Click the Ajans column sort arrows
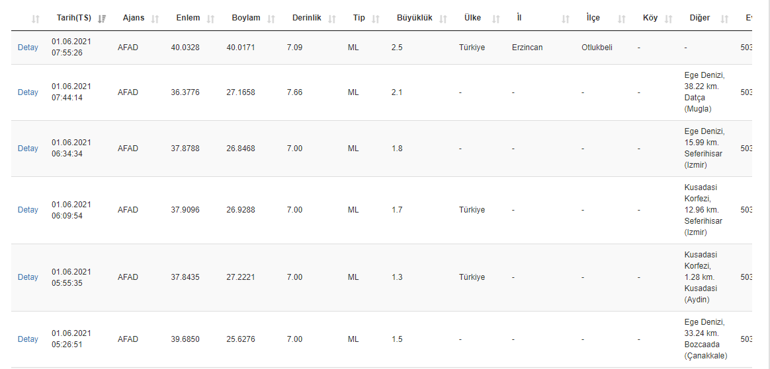Image resolution: width=770 pixels, height=369 pixels. click(155, 19)
